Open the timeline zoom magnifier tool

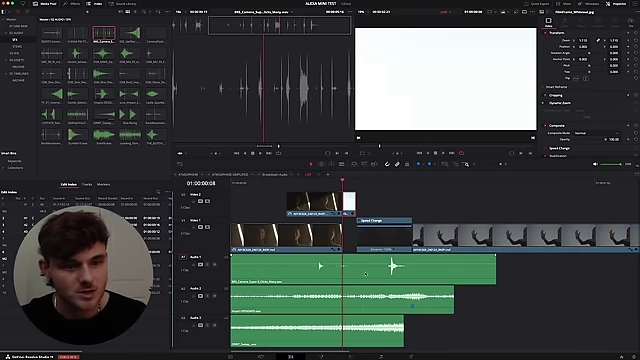(467, 164)
